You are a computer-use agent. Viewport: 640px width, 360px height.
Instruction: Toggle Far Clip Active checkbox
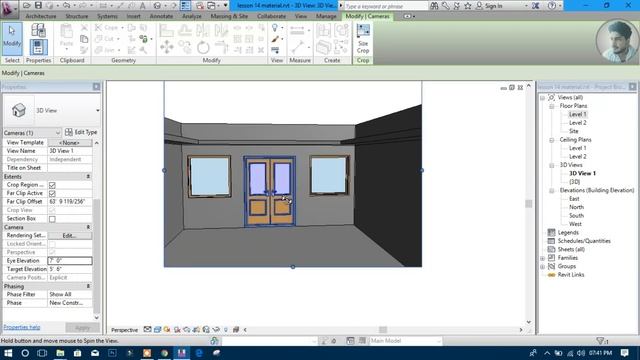click(52, 193)
